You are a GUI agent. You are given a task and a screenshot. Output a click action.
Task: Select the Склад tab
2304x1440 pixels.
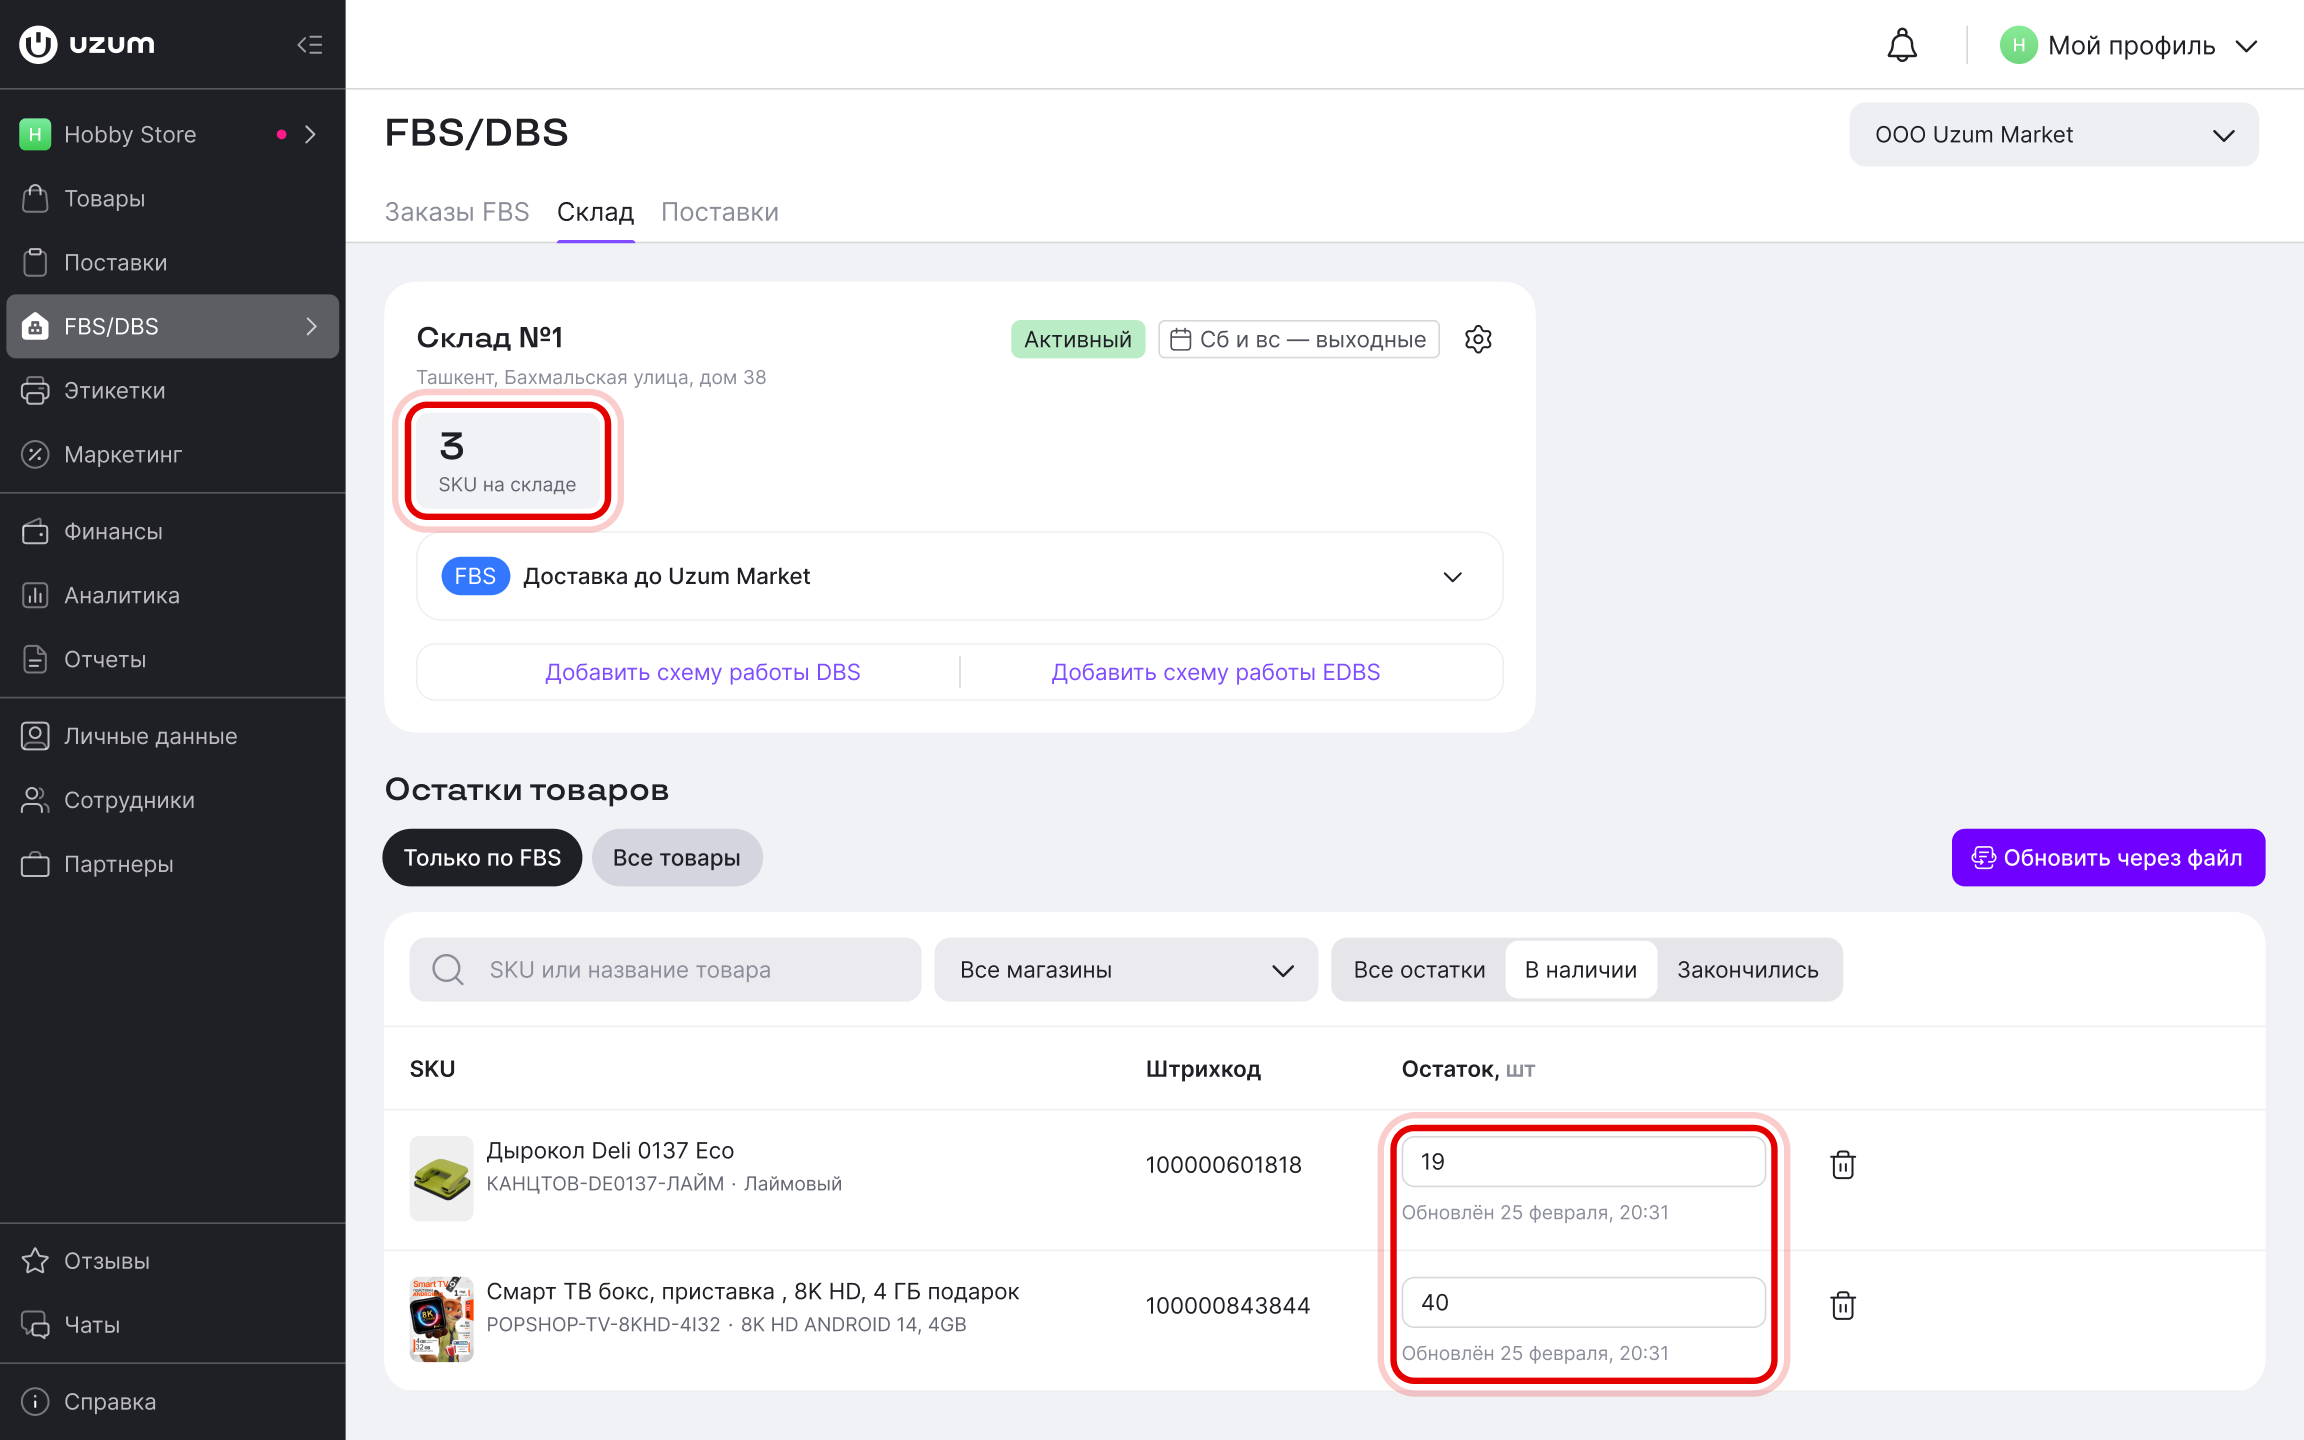point(595,212)
